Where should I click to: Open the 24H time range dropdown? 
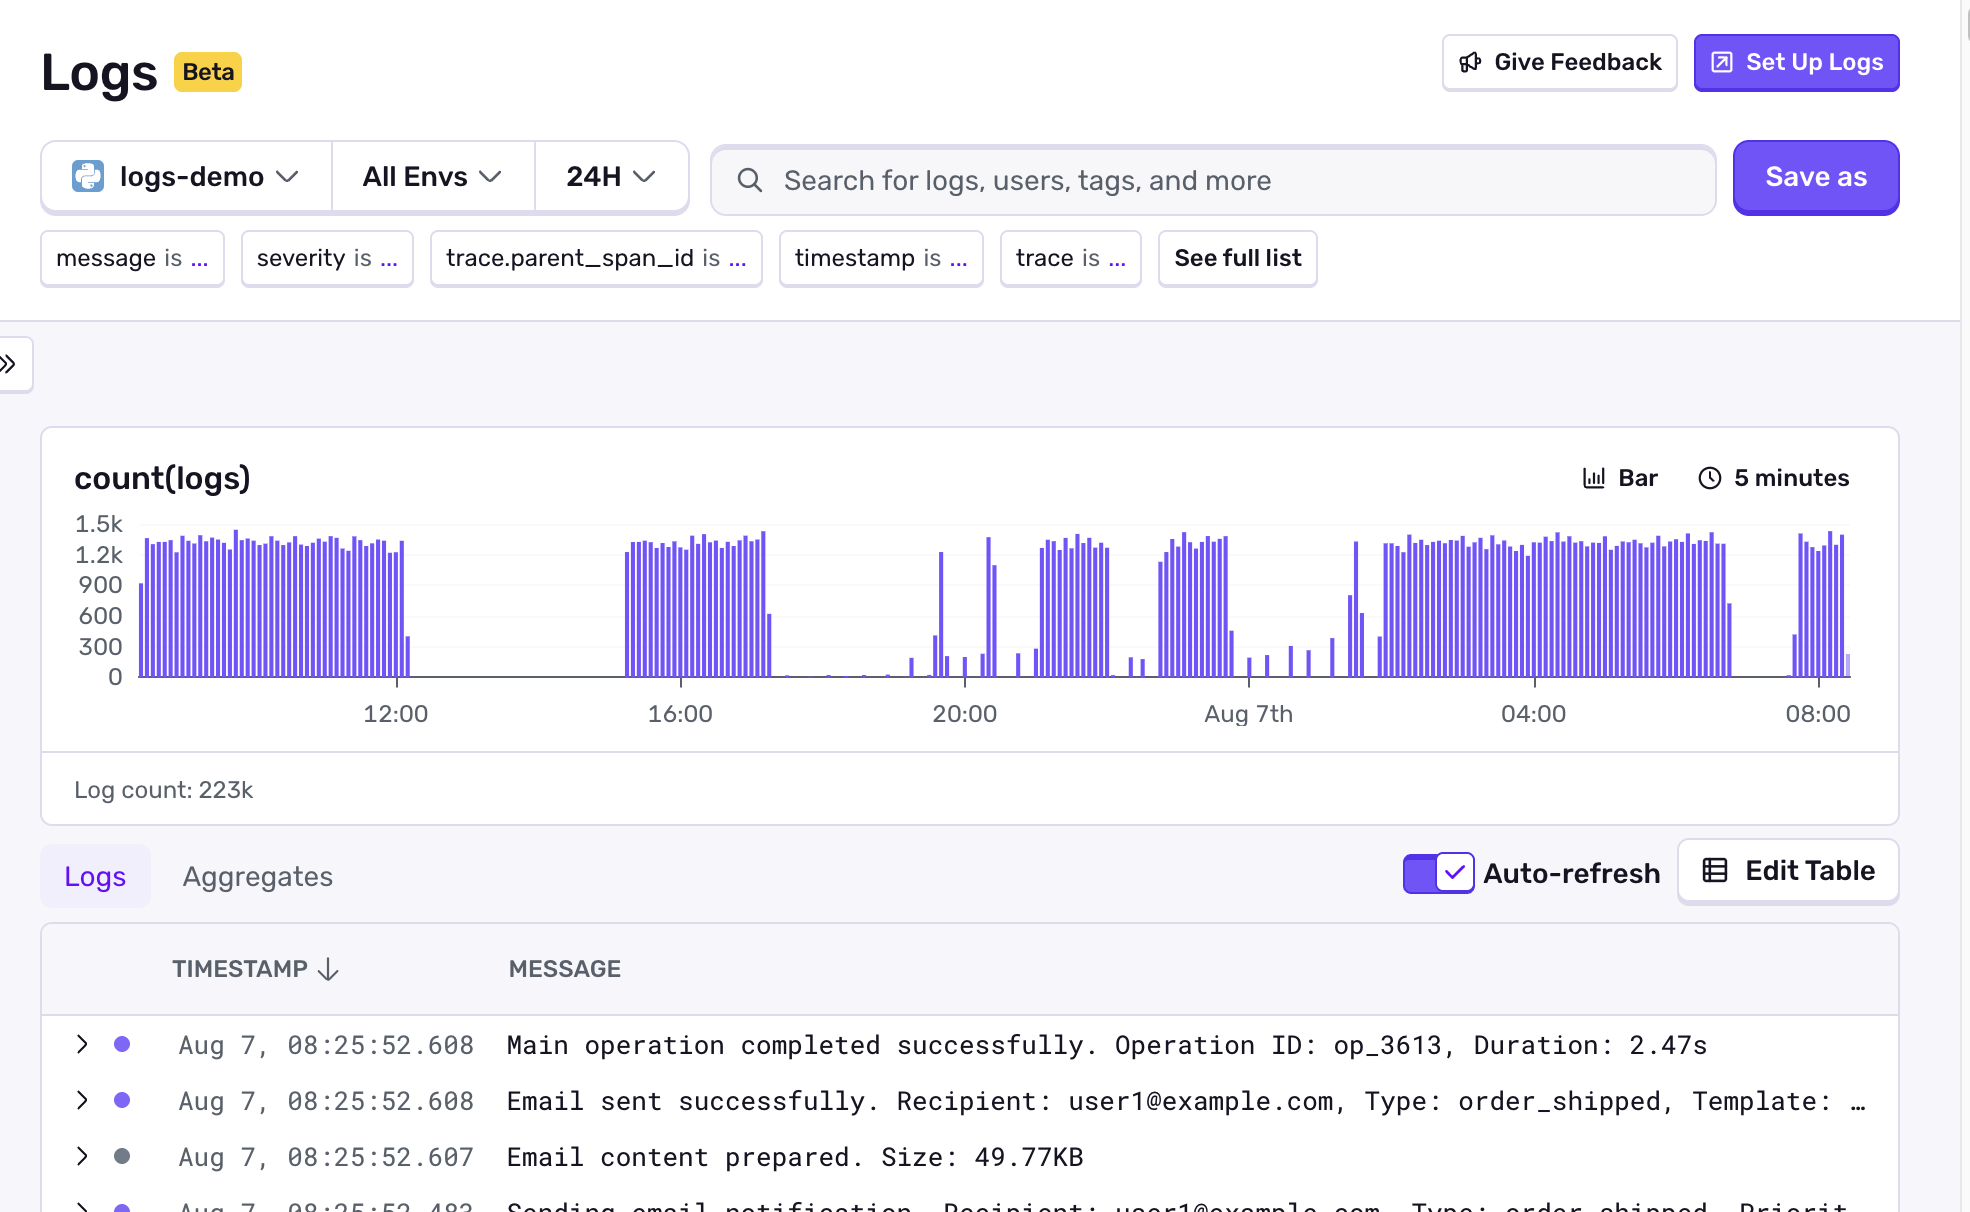[611, 177]
